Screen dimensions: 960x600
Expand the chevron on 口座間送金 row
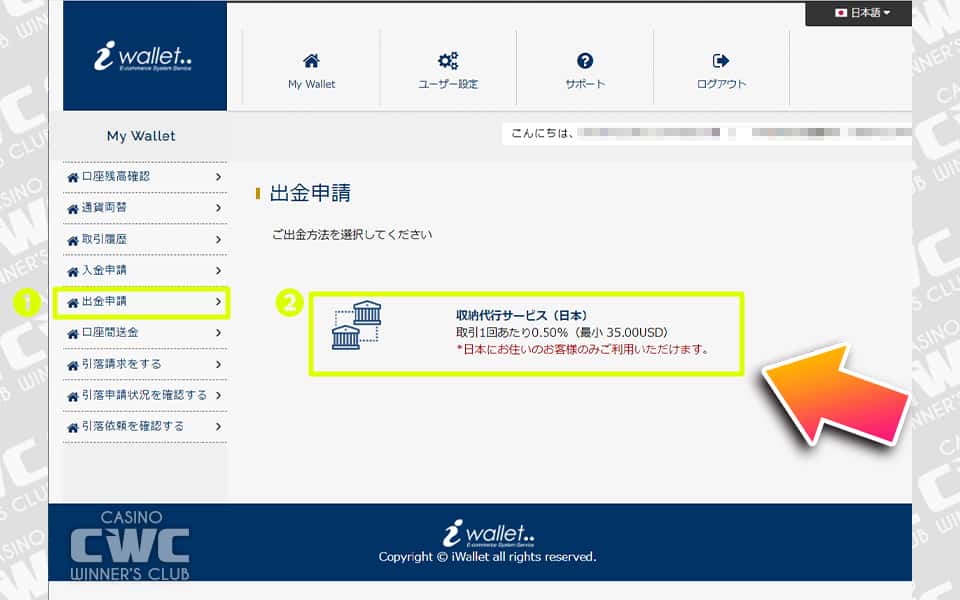pos(219,333)
